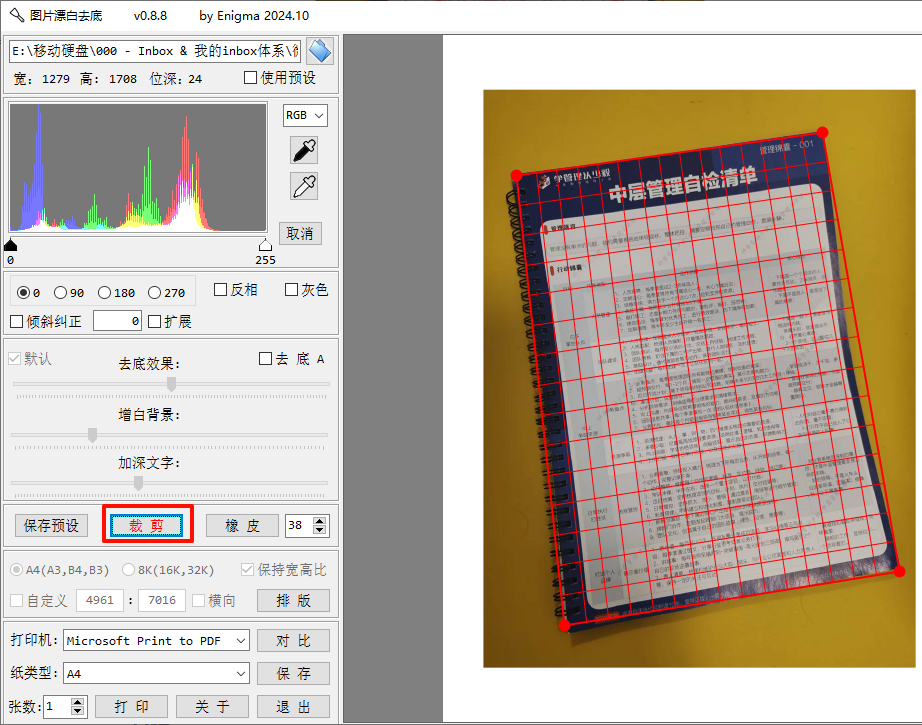Open the 纸类型 paper type dropdown
This screenshot has height=725, width=922.
coord(156,673)
